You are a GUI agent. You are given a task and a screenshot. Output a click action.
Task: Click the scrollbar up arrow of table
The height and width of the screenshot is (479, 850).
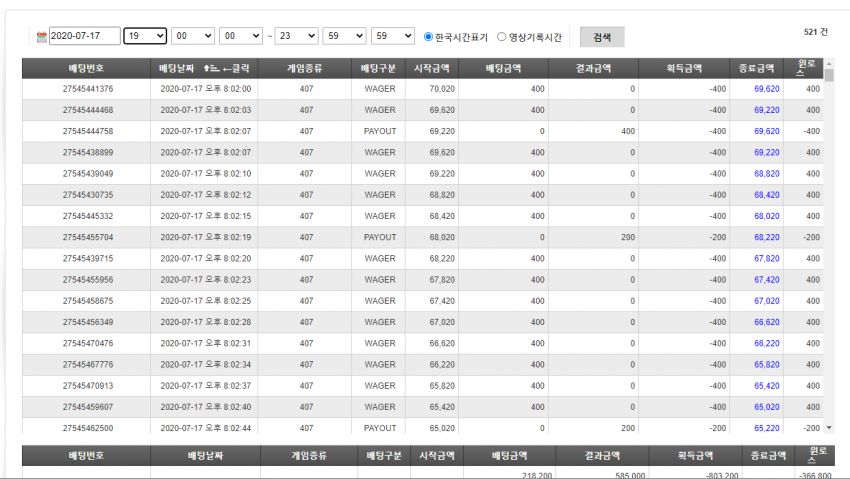point(829,63)
